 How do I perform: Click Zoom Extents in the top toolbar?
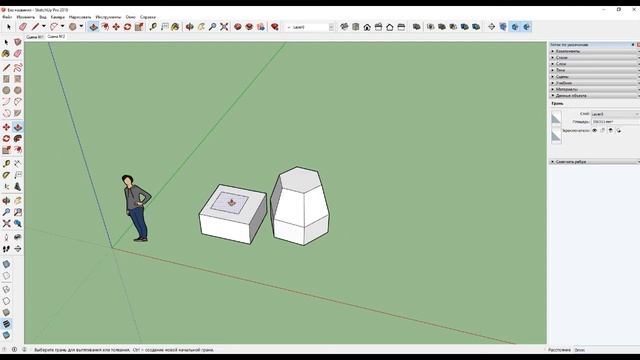pyautogui.click(x=224, y=27)
